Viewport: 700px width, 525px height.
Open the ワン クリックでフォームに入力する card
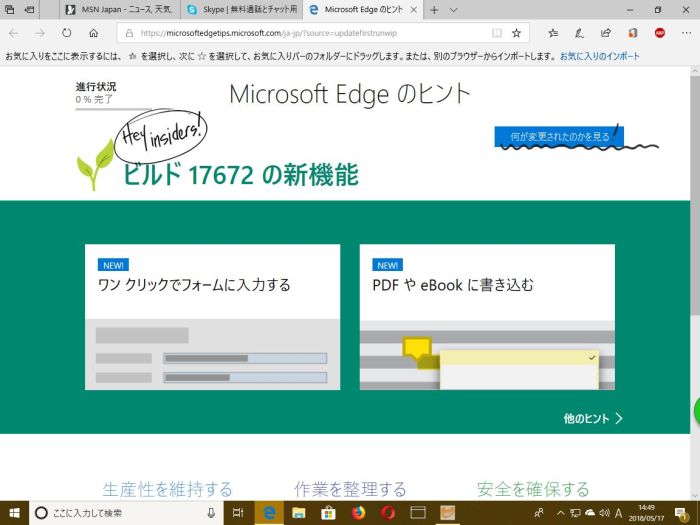(x=212, y=316)
